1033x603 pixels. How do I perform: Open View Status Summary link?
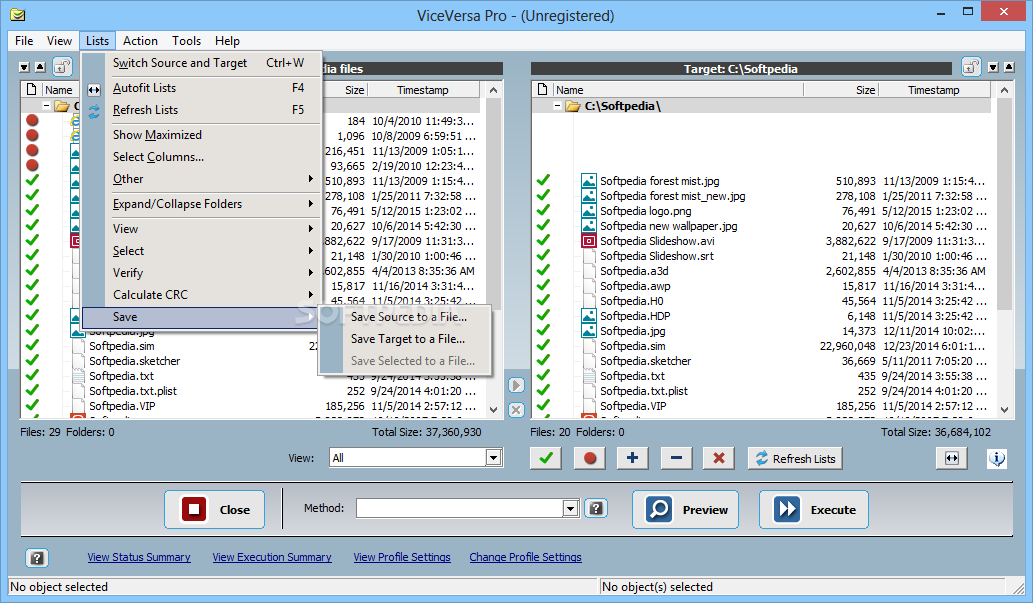139,557
